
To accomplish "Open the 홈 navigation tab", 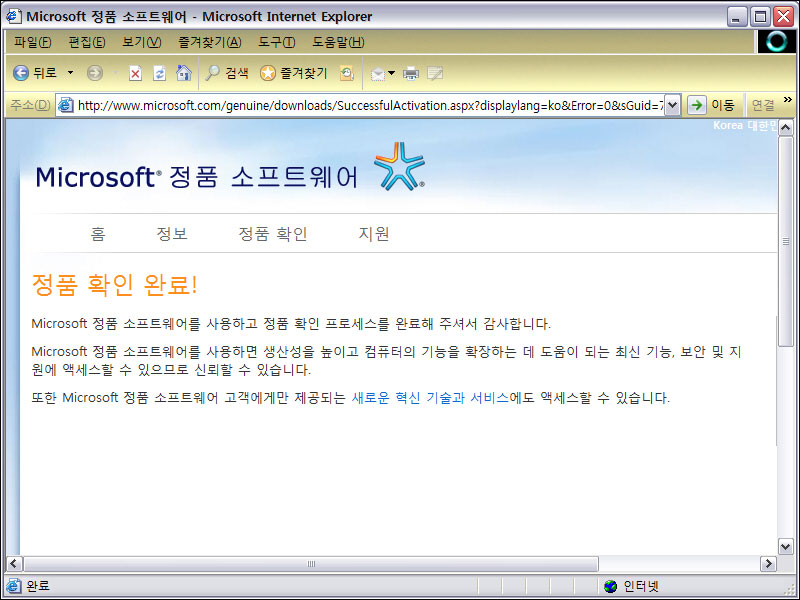I will [x=97, y=234].
